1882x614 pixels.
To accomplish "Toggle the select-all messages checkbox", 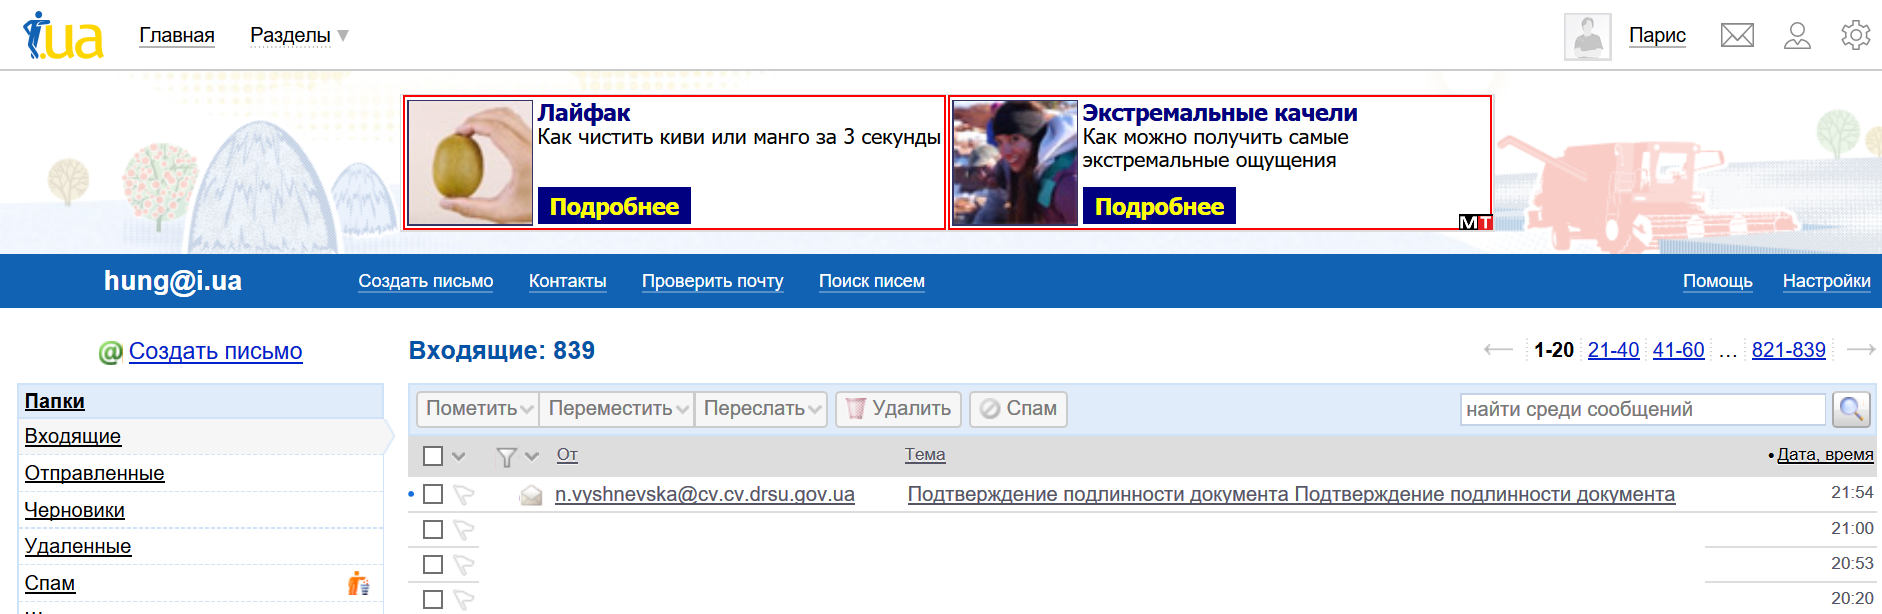I will 433,456.
